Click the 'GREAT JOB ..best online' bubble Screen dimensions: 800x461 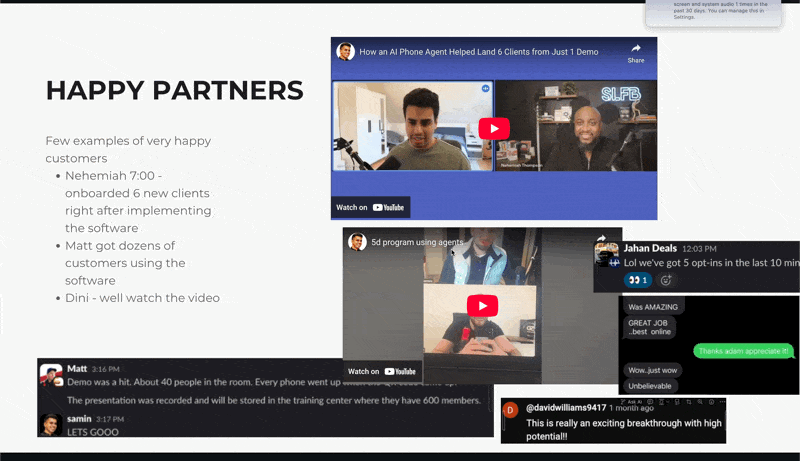[649, 327]
